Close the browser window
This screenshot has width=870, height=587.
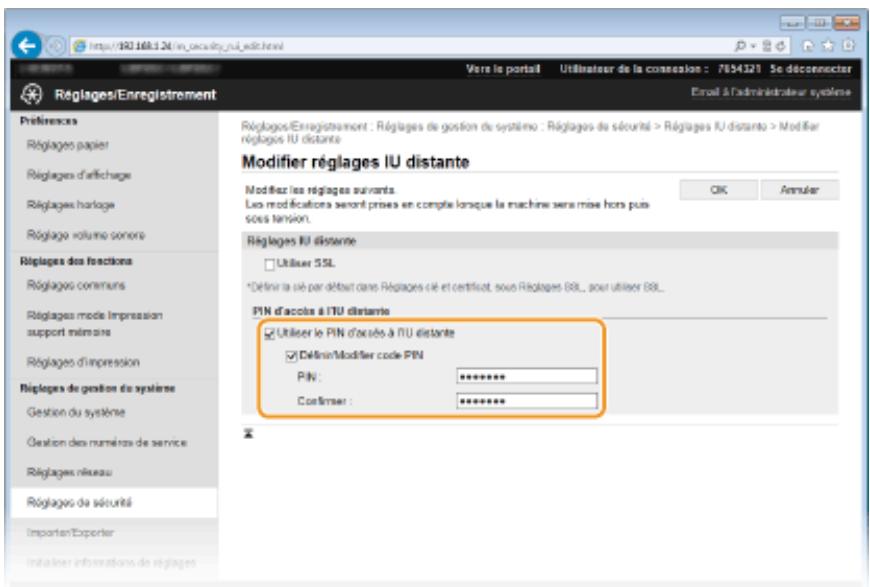pyautogui.click(x=846, y=23)
